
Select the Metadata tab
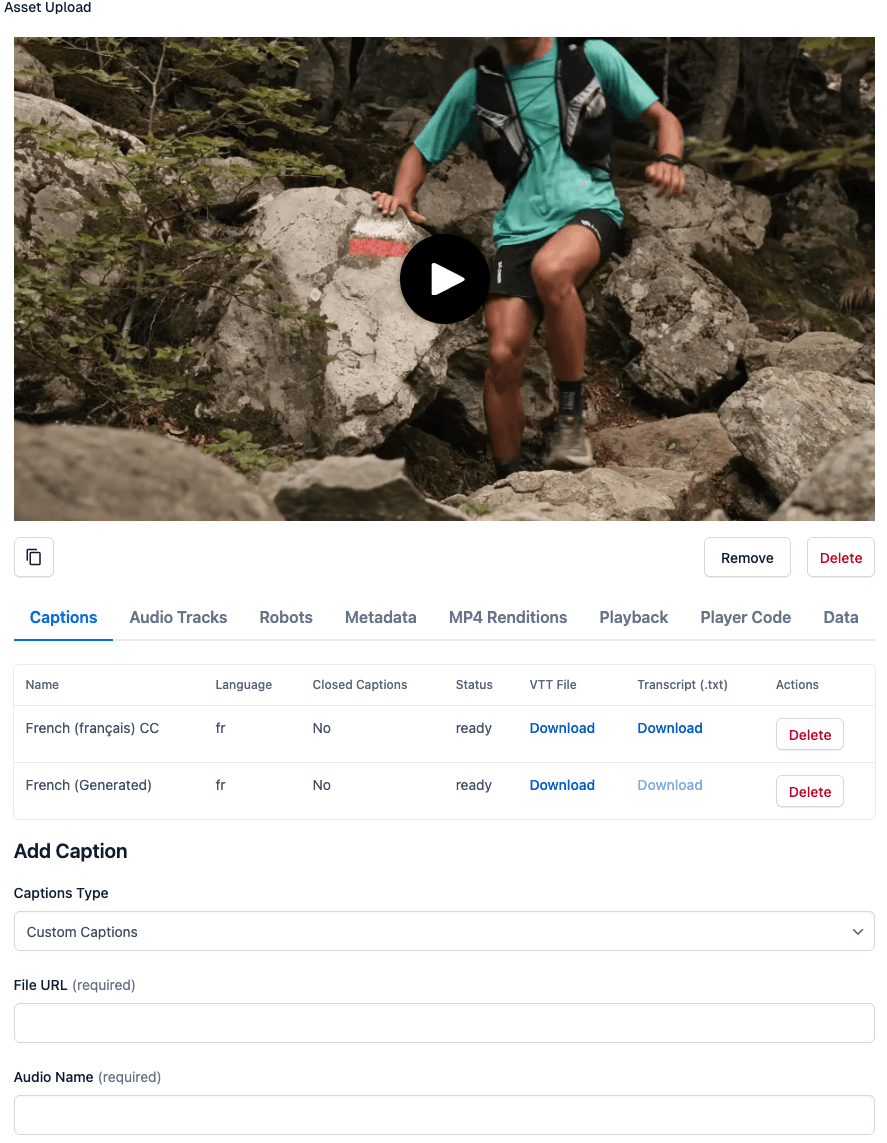coord(380,617)
